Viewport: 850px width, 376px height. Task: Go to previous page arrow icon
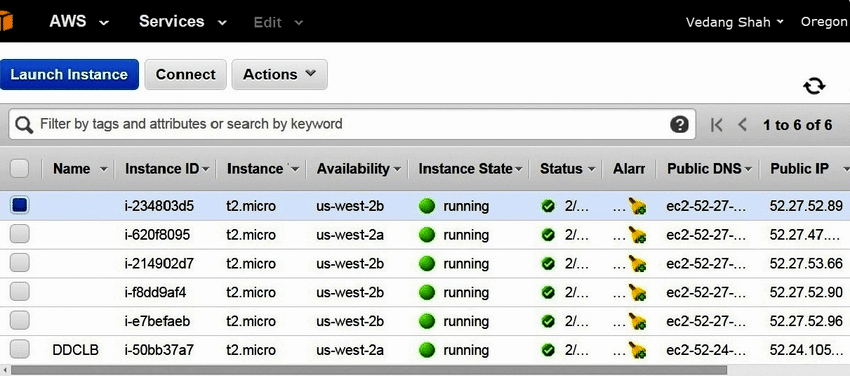[743, 125]
